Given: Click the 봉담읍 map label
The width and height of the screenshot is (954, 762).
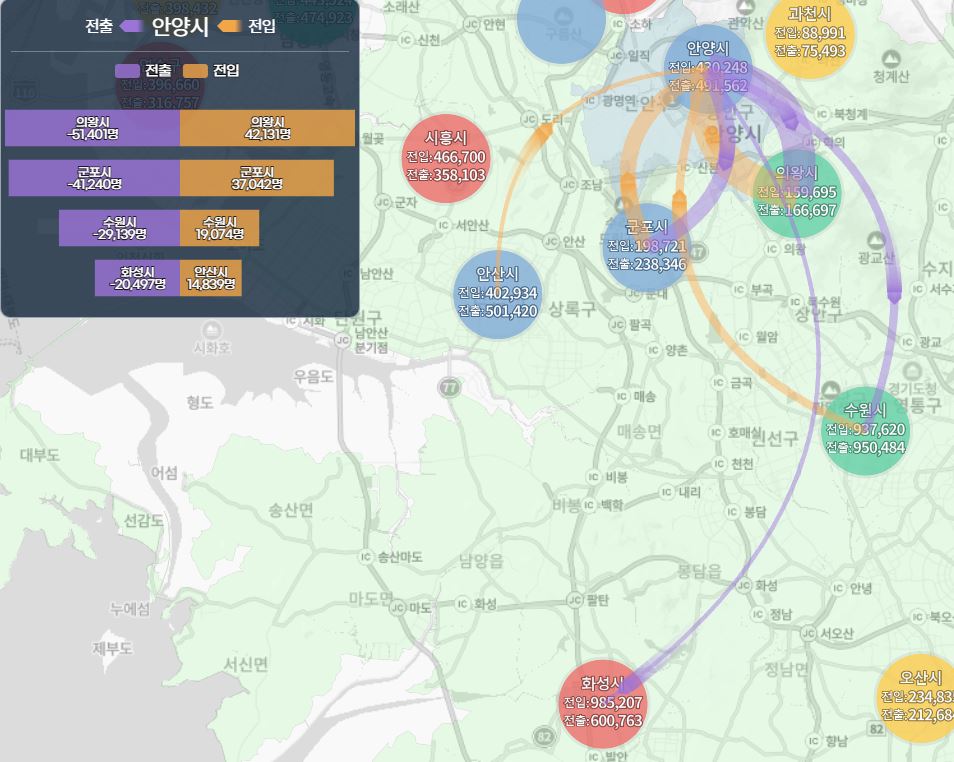Looking at the screenshot, I should [700, 571].
